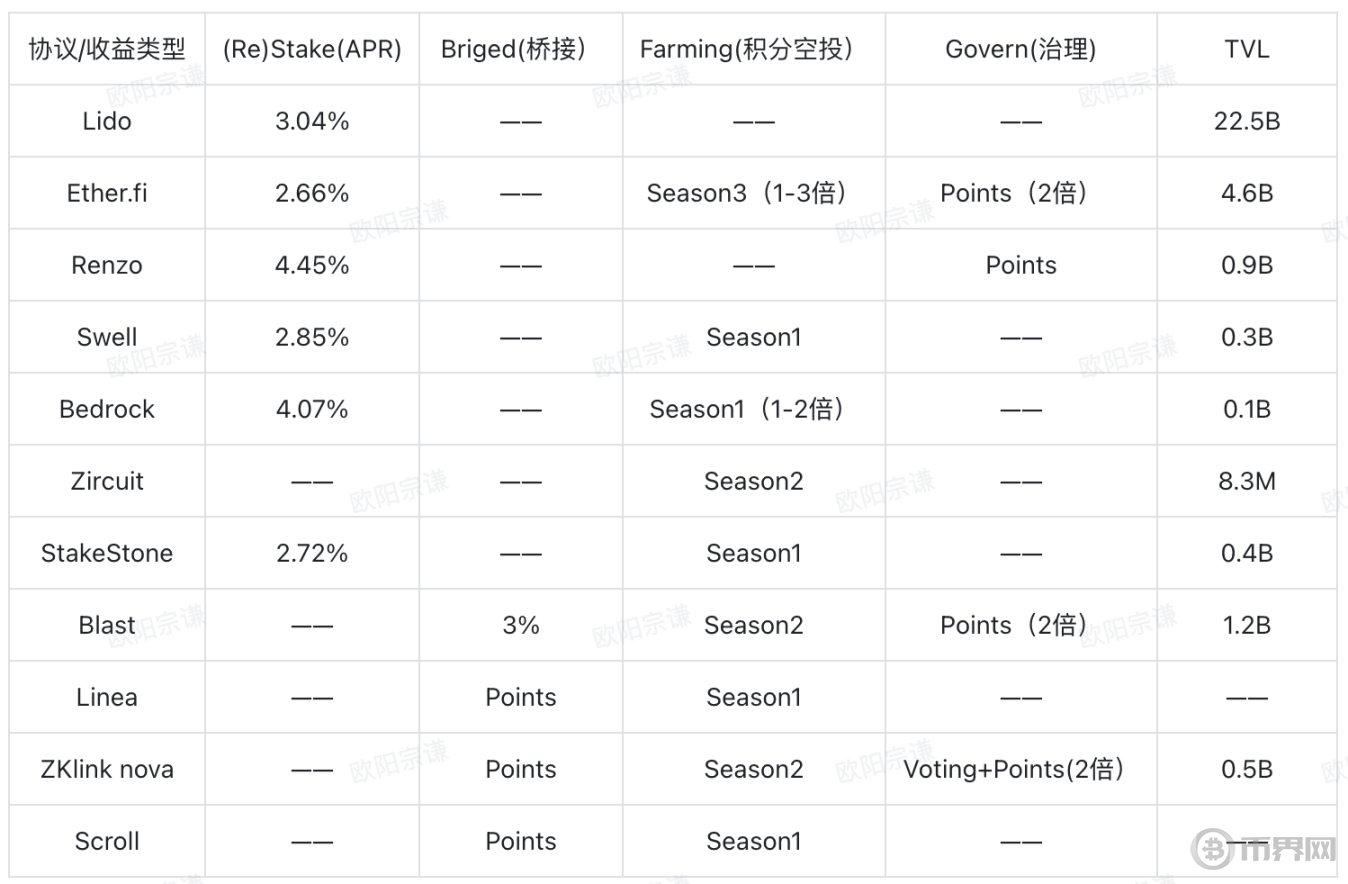This screenshot has height=884, width=1348.
Task: Select the StakeStone row label
Action: click(107, 553)
